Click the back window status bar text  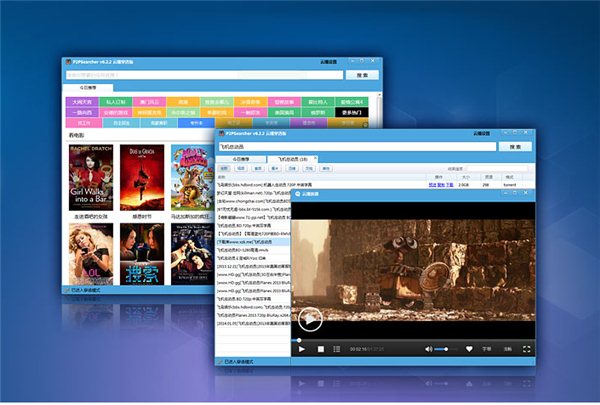pos(86,290)
